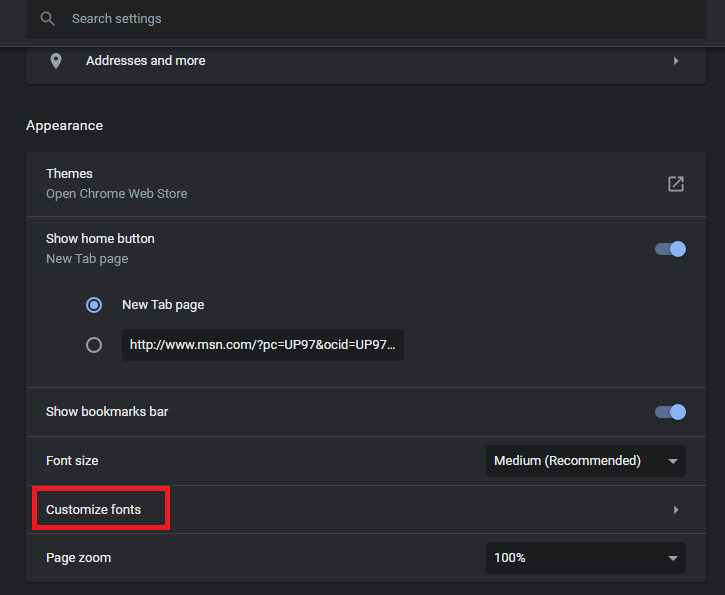Click the New Tab page radio label
725x595 pixels.
(163, 305)
